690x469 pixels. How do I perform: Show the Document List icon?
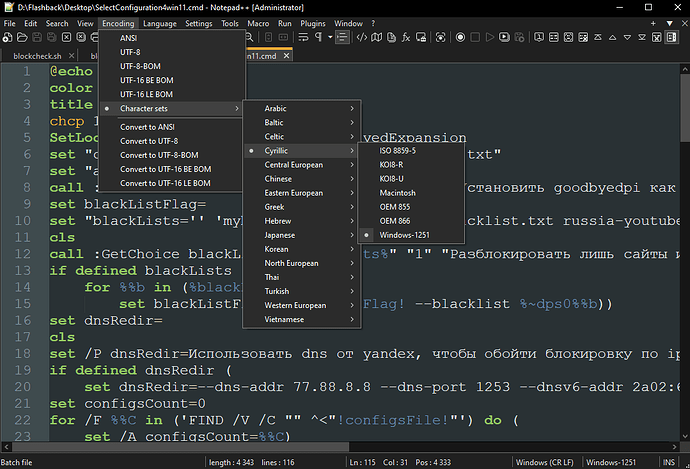pos(391,37)
